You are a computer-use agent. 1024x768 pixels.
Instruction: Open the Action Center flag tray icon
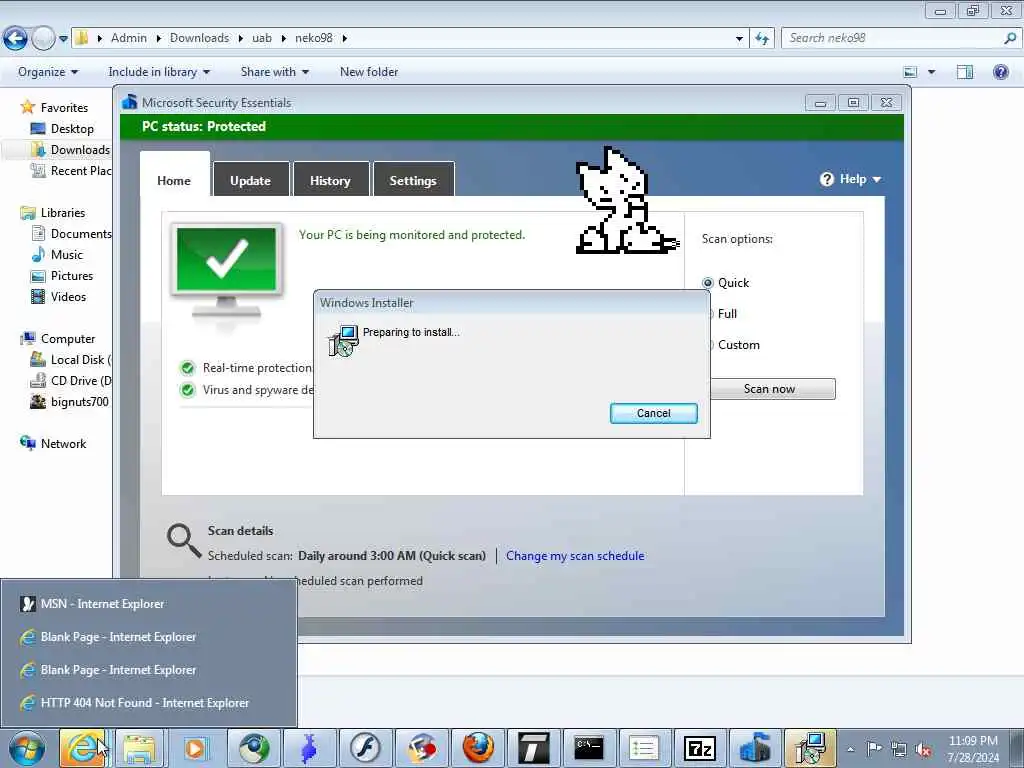coord(874,749)
